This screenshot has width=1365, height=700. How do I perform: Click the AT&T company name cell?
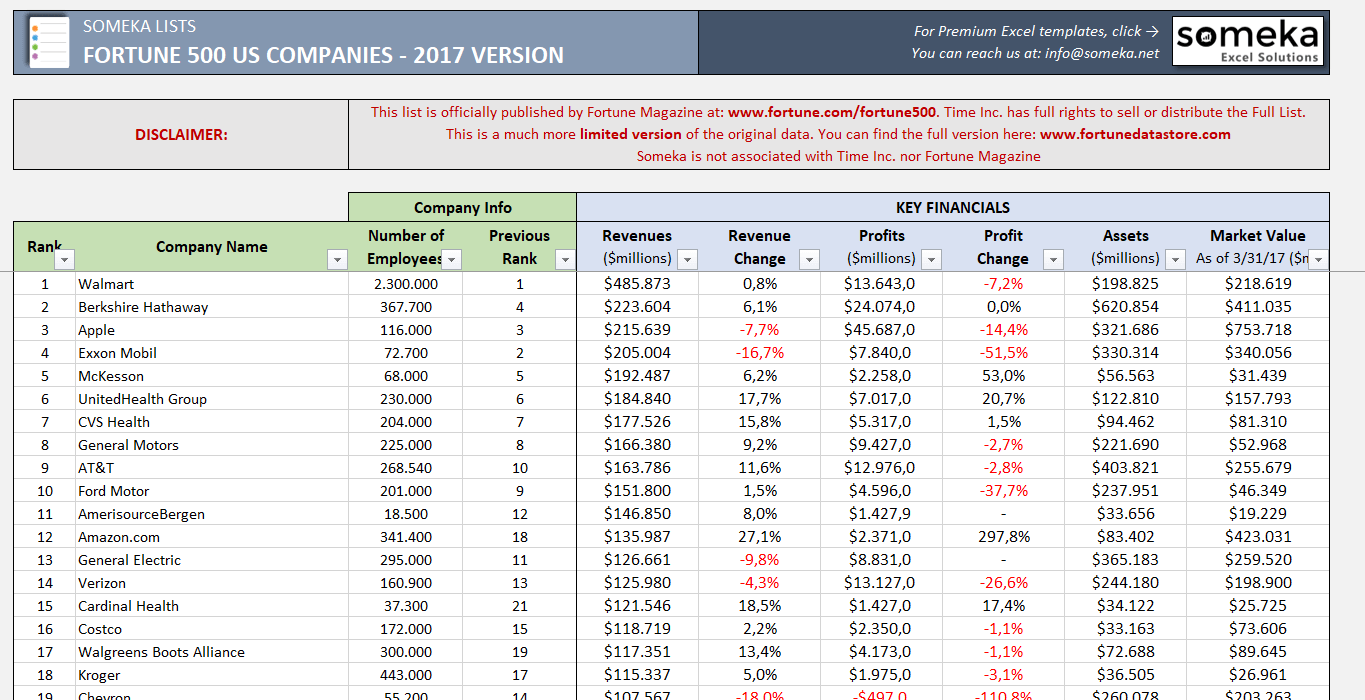tap(212, 468)
